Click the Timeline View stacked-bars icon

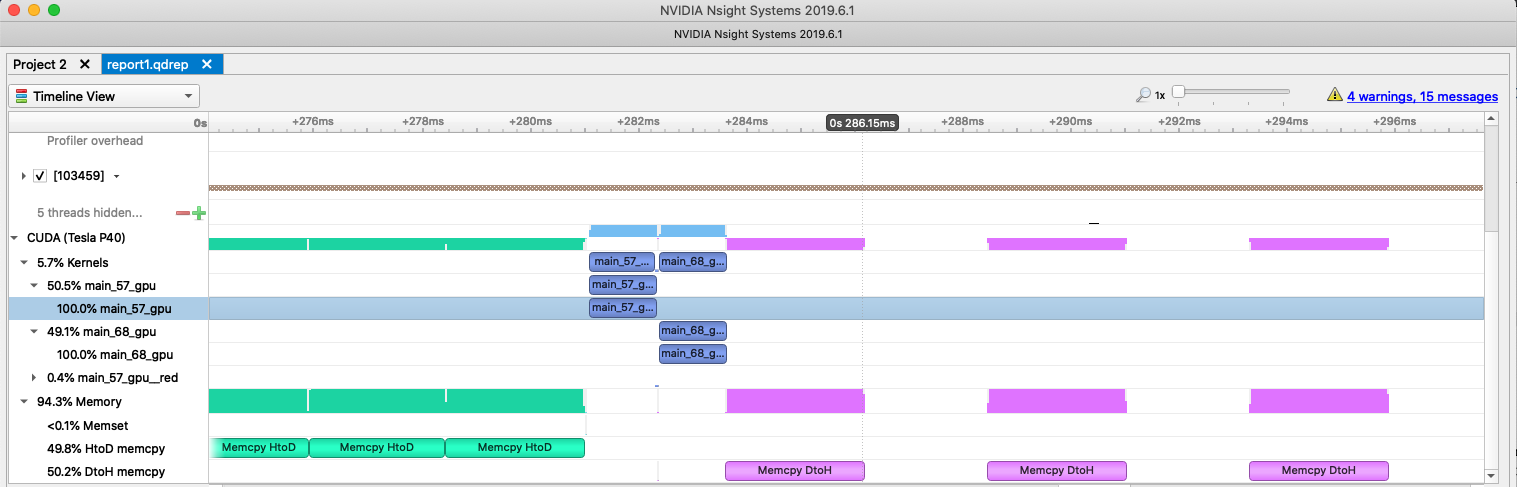tap(22, 96)
